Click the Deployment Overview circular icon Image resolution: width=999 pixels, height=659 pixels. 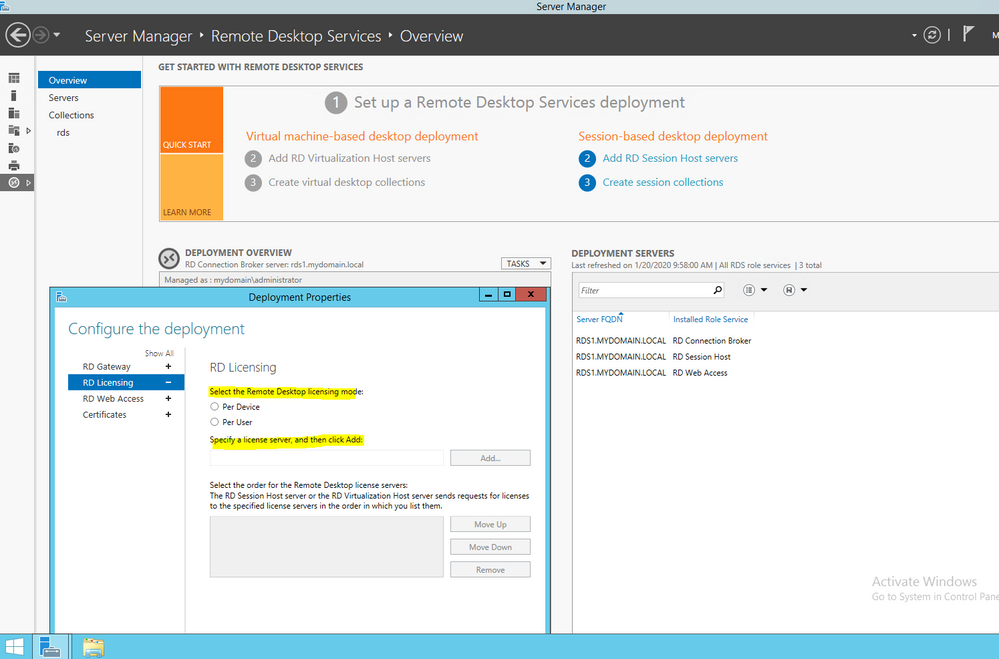pos(169,258)
